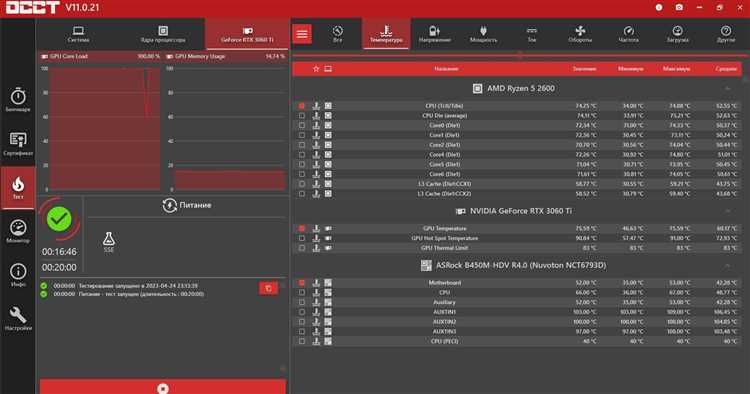Open the Бенчмарк stopwatch section in sidebar
The width and height of the screenshot is (750, 394).
pyautogui.click(x=18, y=100)
